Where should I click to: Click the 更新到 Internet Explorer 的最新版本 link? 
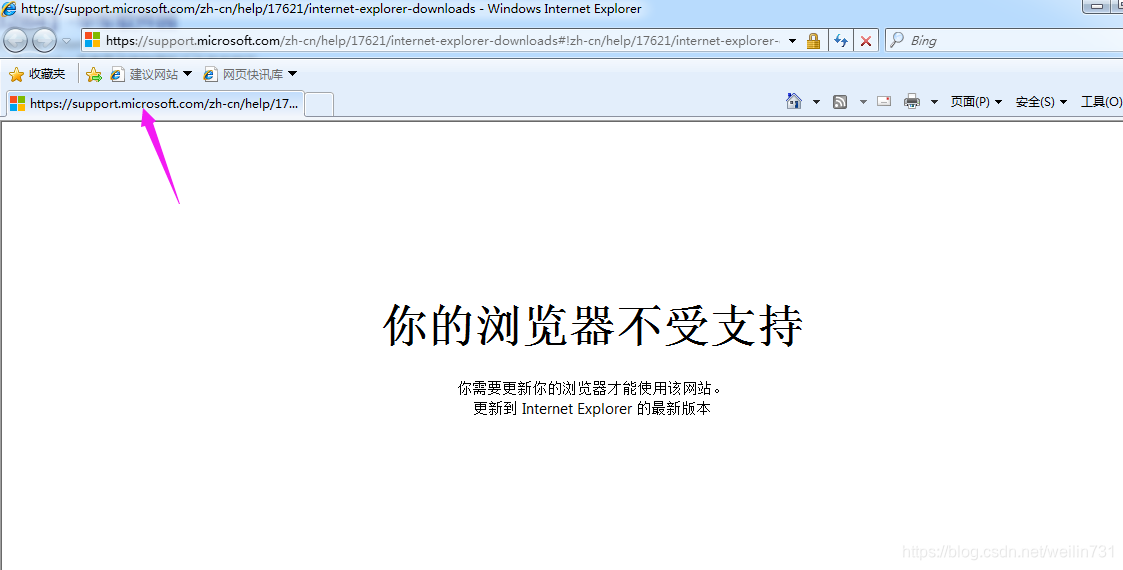[592, 409]
